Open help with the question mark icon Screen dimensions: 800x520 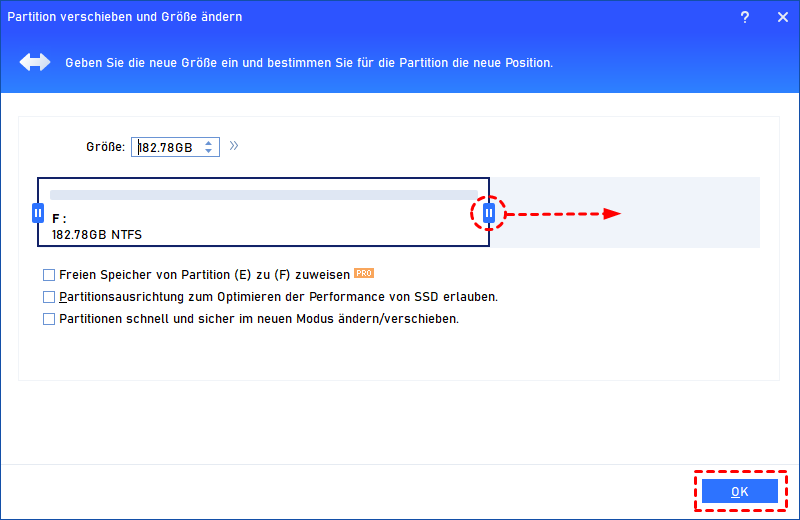pos(744,17)
